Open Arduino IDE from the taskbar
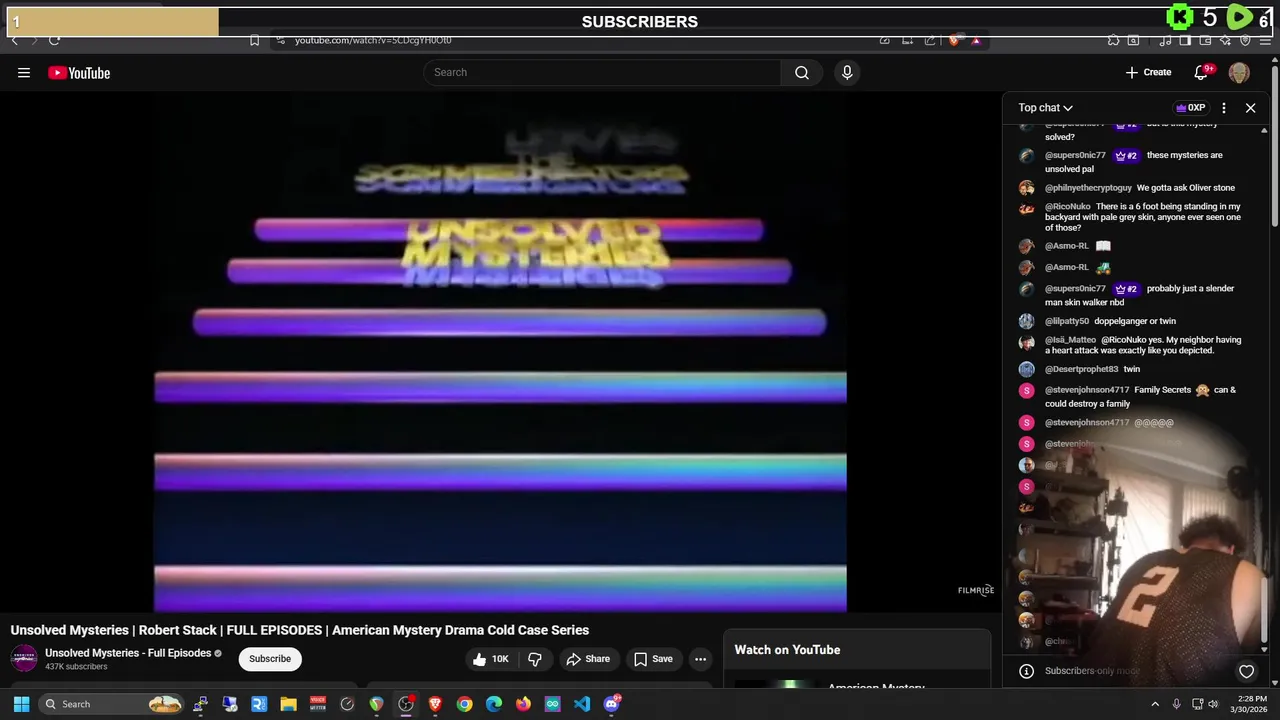 click(553, 704)
